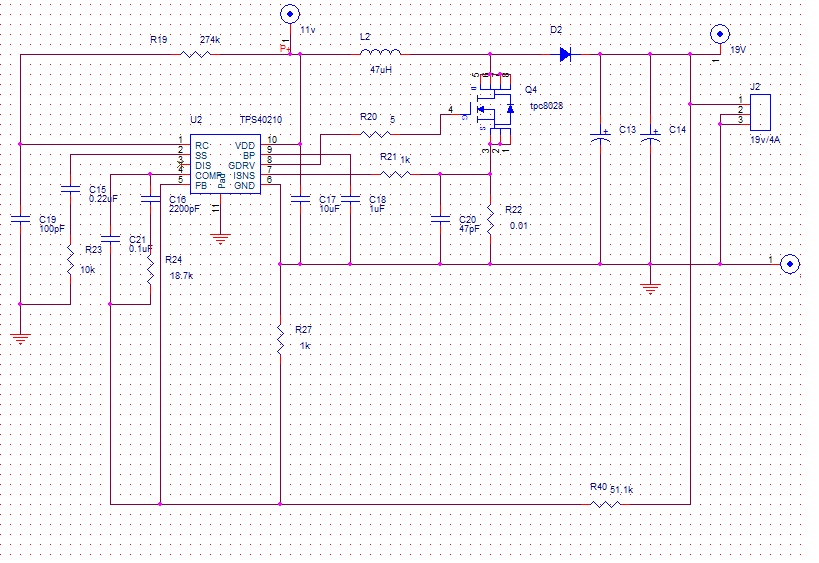Click the VDD pin label on U2
This screenshot has width=819, height=563.
(245, 146)
